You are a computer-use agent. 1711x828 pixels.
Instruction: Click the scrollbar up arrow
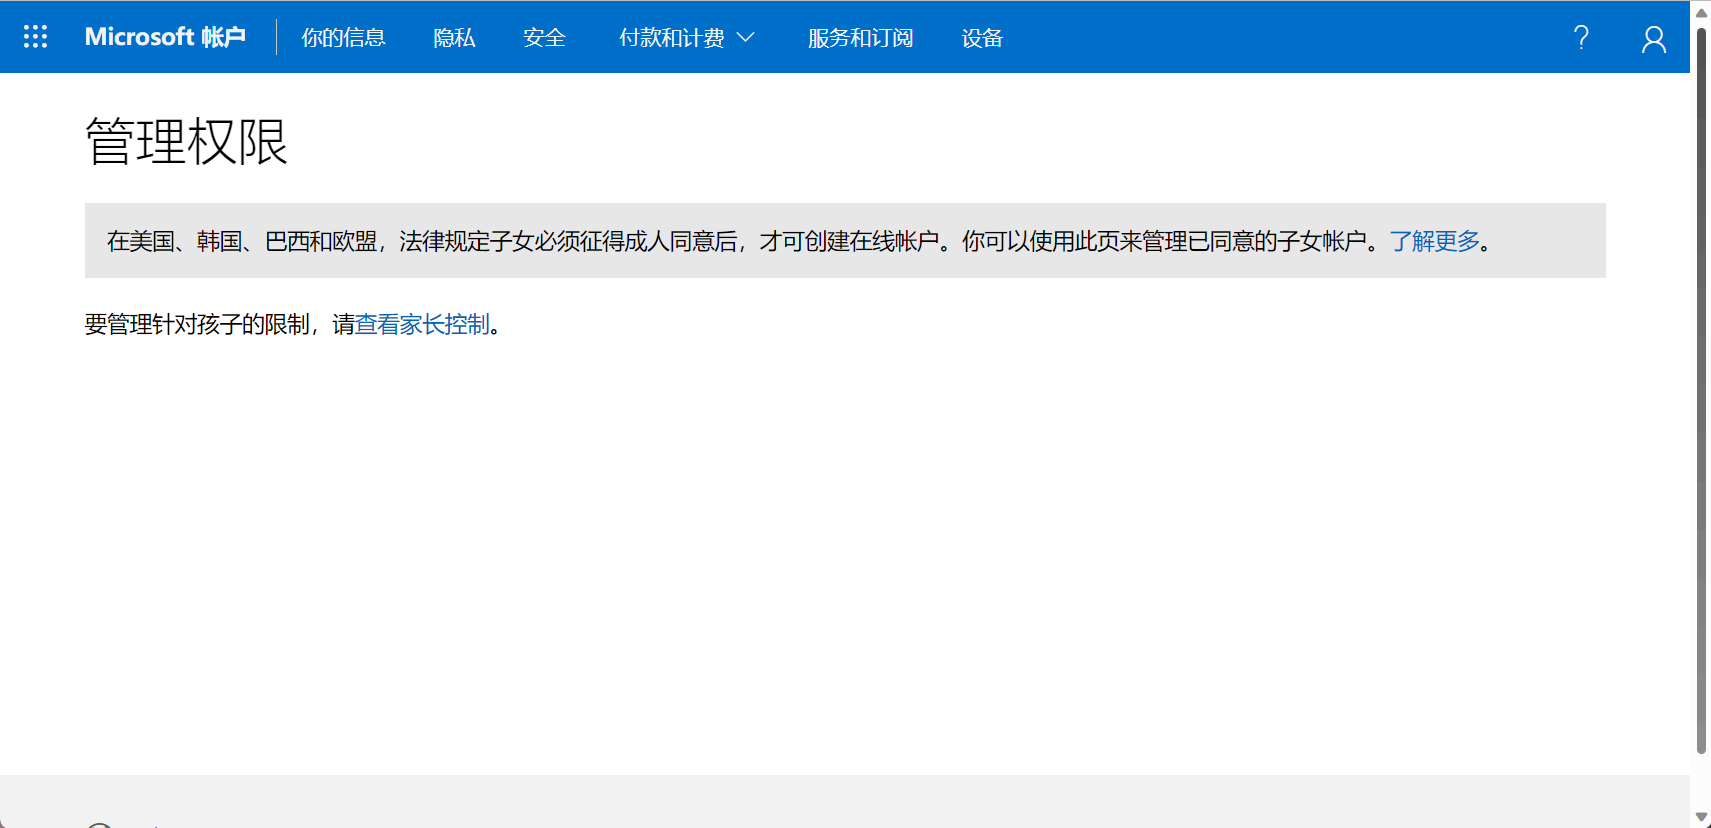[x=1701, y=13]
